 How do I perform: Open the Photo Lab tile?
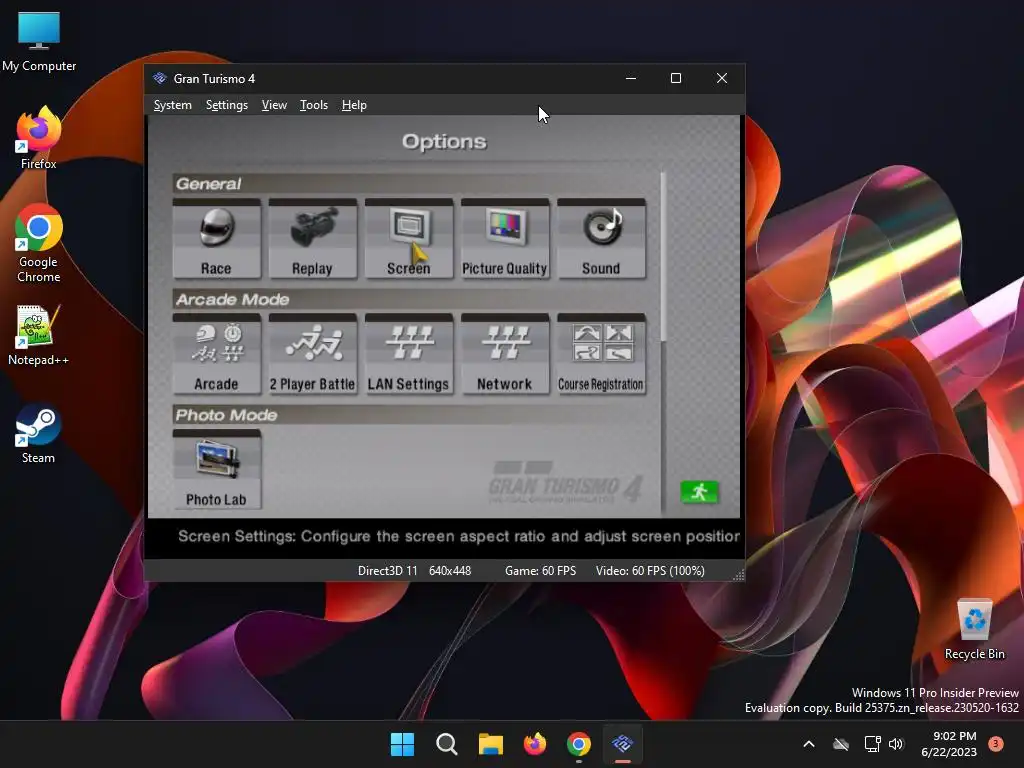216,470
